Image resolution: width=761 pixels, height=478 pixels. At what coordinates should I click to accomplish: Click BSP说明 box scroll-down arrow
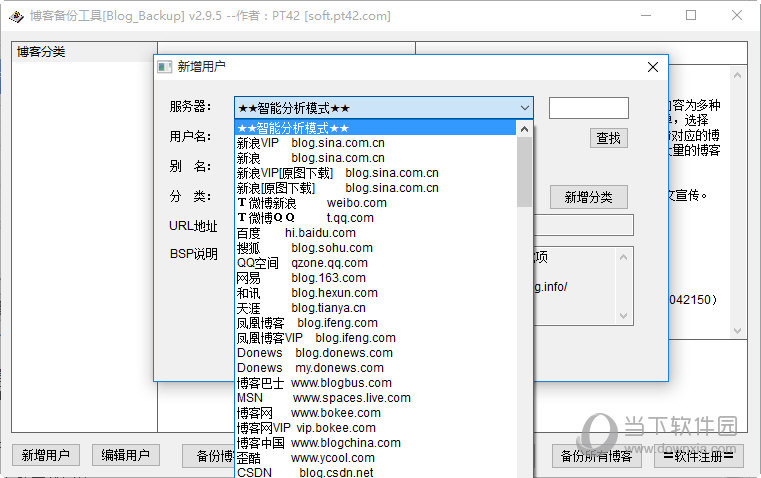coord(624,316)
